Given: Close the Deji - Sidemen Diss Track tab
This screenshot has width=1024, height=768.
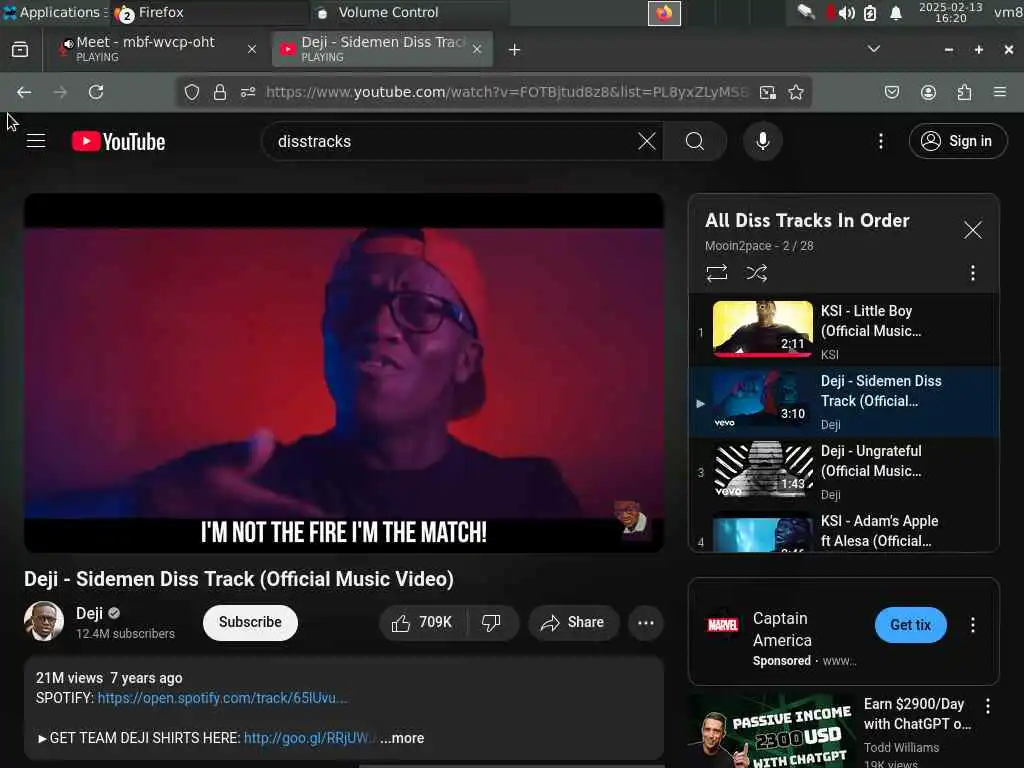Looking at the screenshot, I should click(477, 49).
